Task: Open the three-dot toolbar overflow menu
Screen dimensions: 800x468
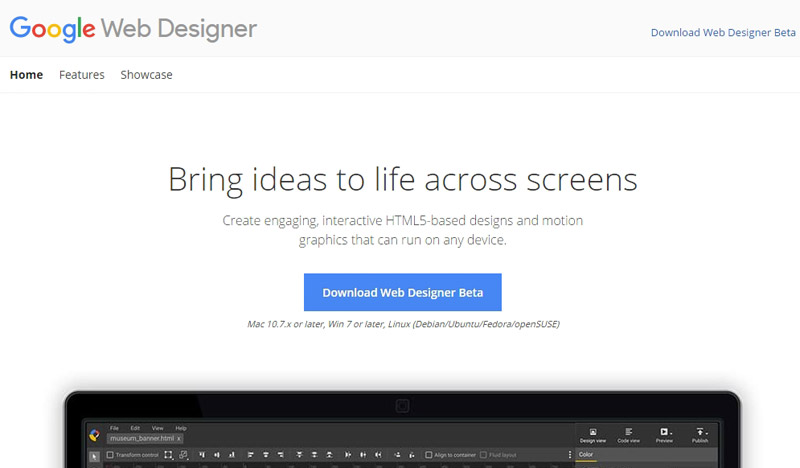Action: (570, 455)
